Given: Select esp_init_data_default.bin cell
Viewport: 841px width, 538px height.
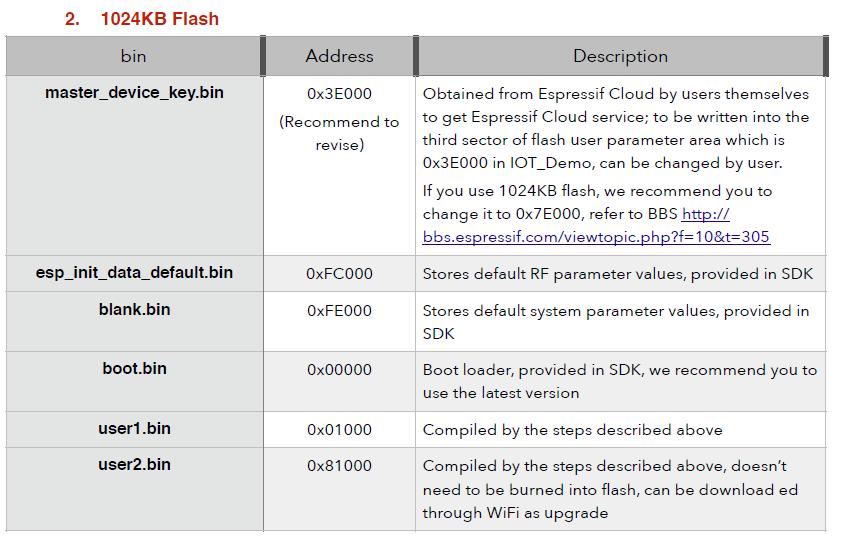Looking at the screenshot, I should 134,273.
